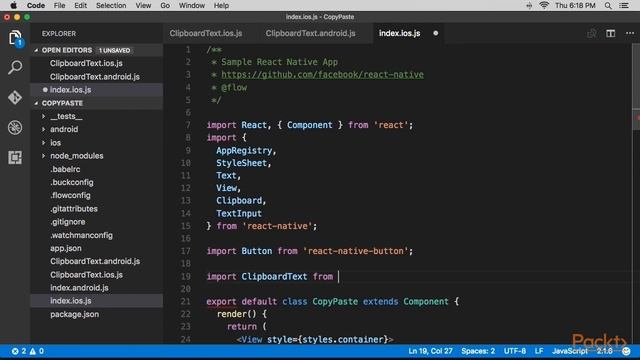Switch to ClipboardText.ios.js tab
The image size is (640, 360).
[206, 33]
